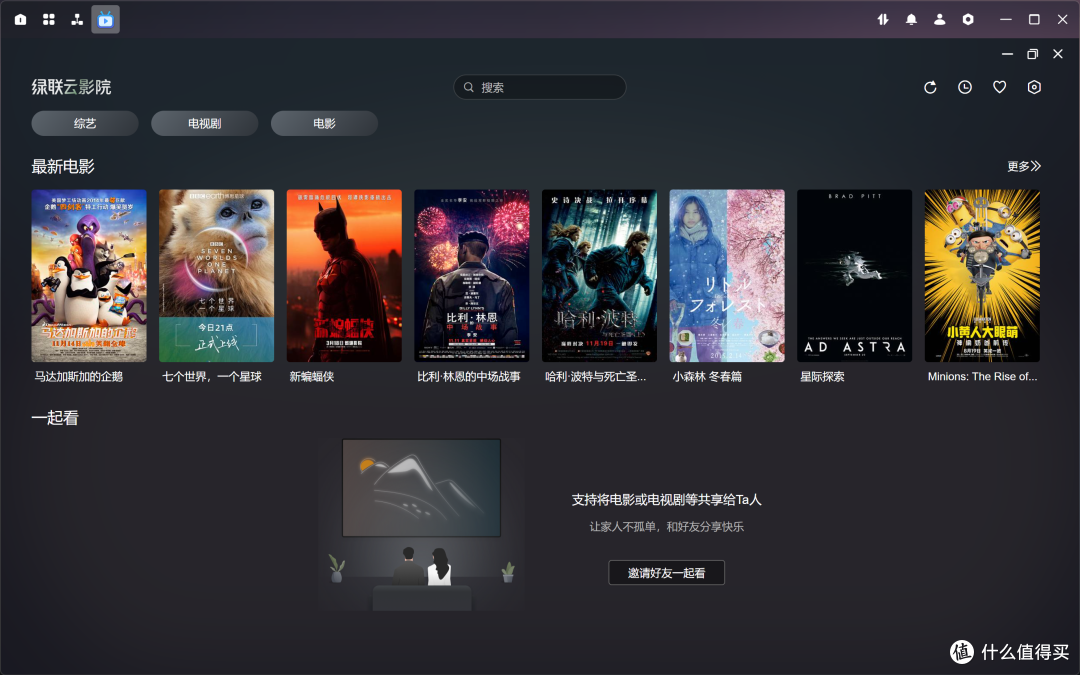Open cinema settings hexagon icon
The width and height of the screenshot is (1080, 675).
[1034, 87]
